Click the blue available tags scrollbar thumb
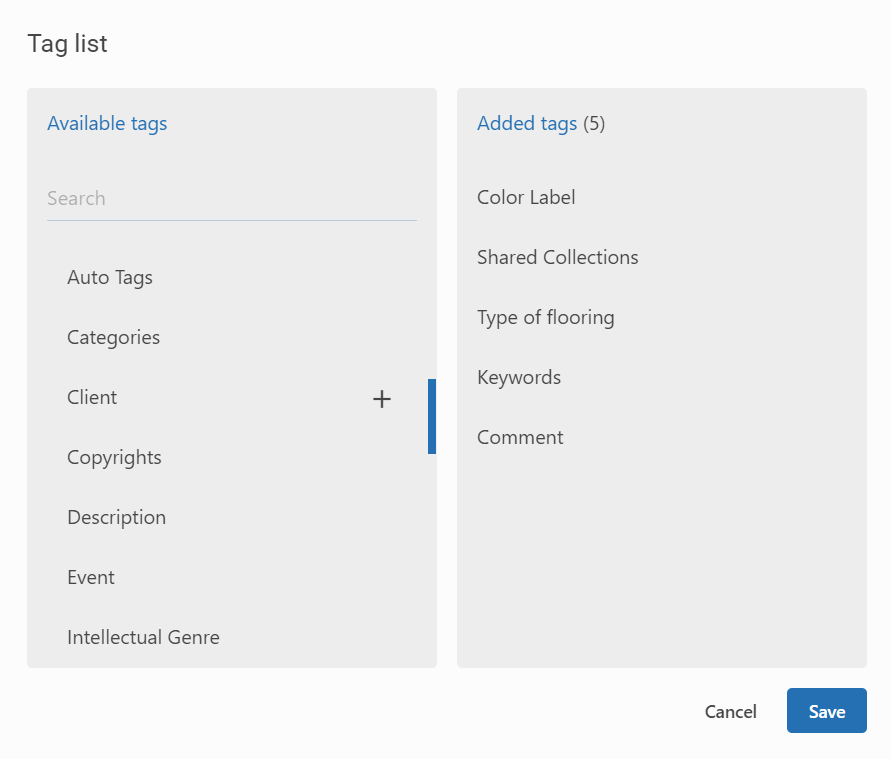The height and width of the screenshot is (759, 891). pos(431,416)
